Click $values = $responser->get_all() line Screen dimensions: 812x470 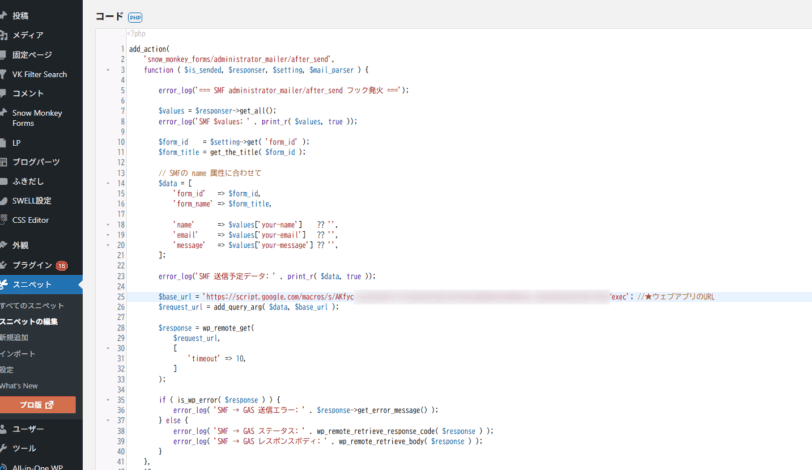click(x=218, y=111)
